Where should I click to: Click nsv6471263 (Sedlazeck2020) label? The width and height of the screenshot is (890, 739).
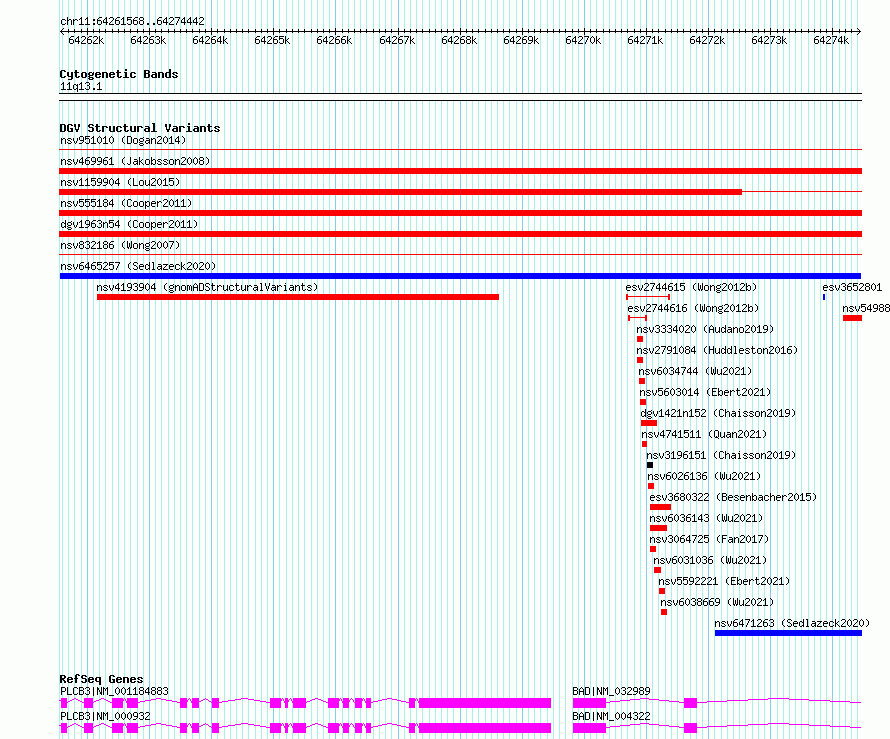pyautogui.click(x=792, y=623)
